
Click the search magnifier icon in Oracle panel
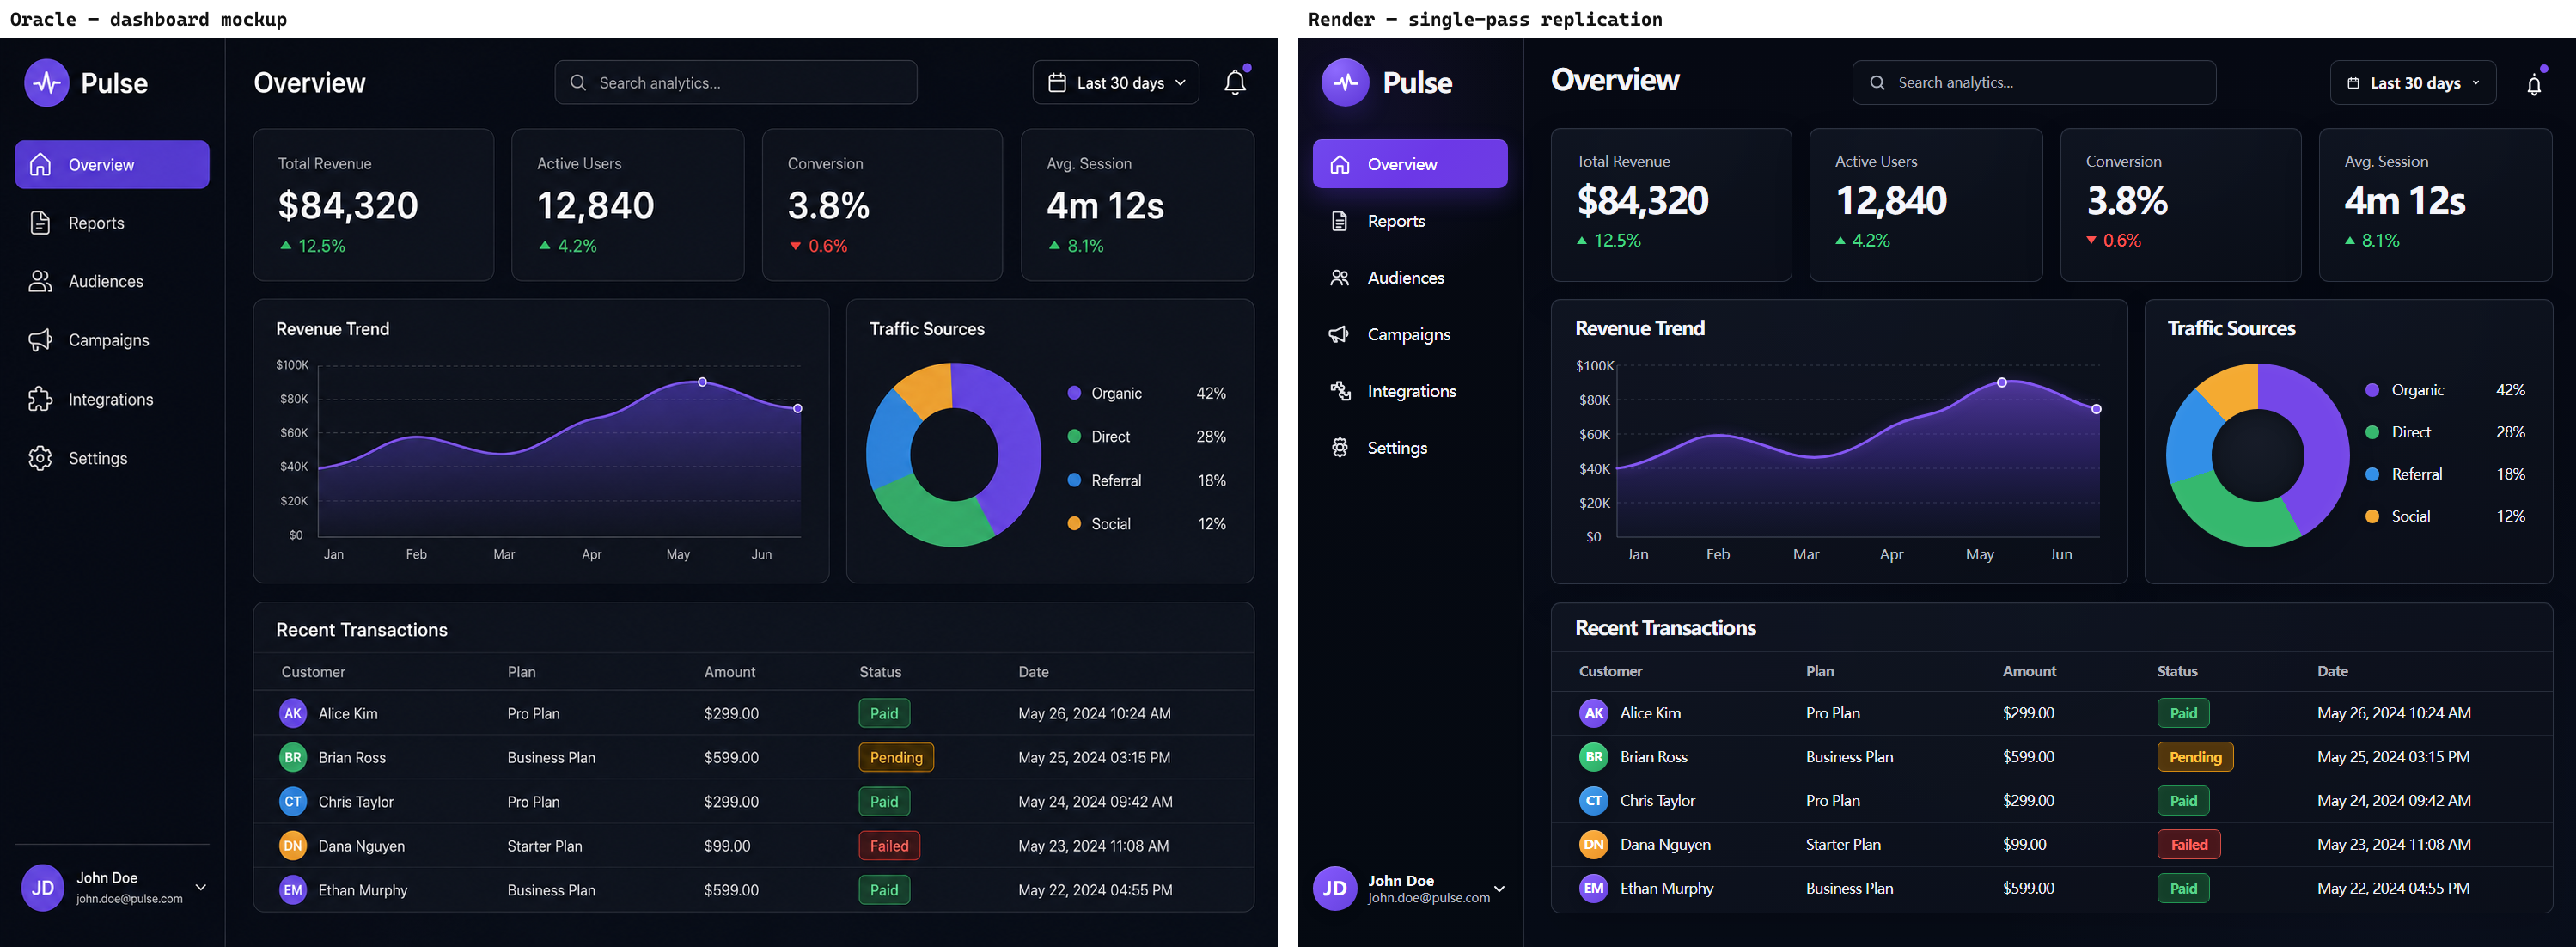tap(578, 83)
